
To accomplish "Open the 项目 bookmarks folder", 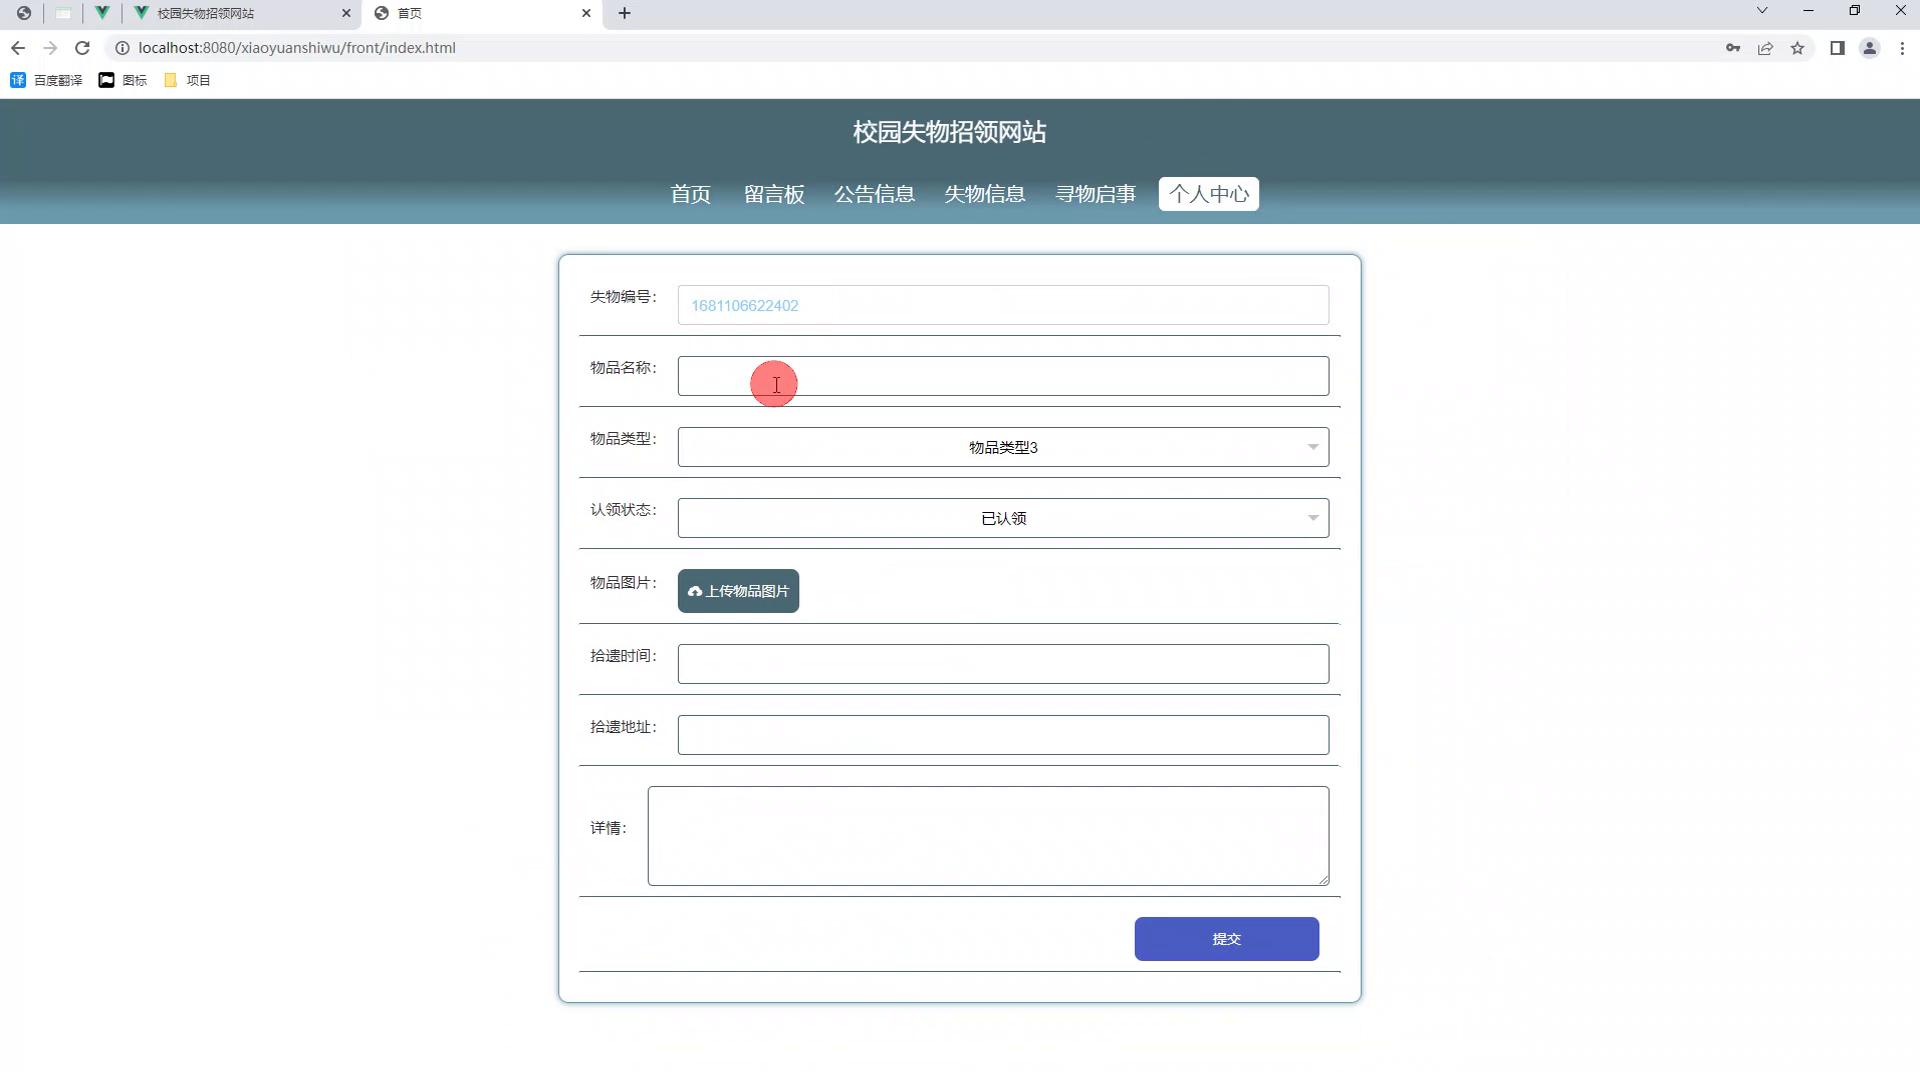I will pos(187,80).
